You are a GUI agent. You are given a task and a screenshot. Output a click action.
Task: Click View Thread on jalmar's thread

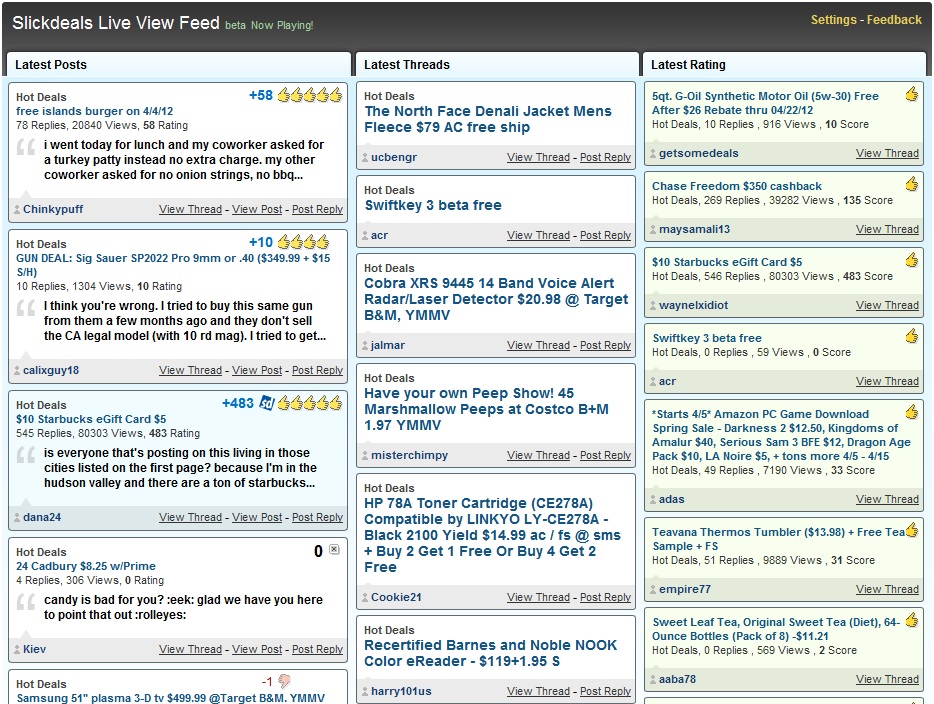coord(538,345)
